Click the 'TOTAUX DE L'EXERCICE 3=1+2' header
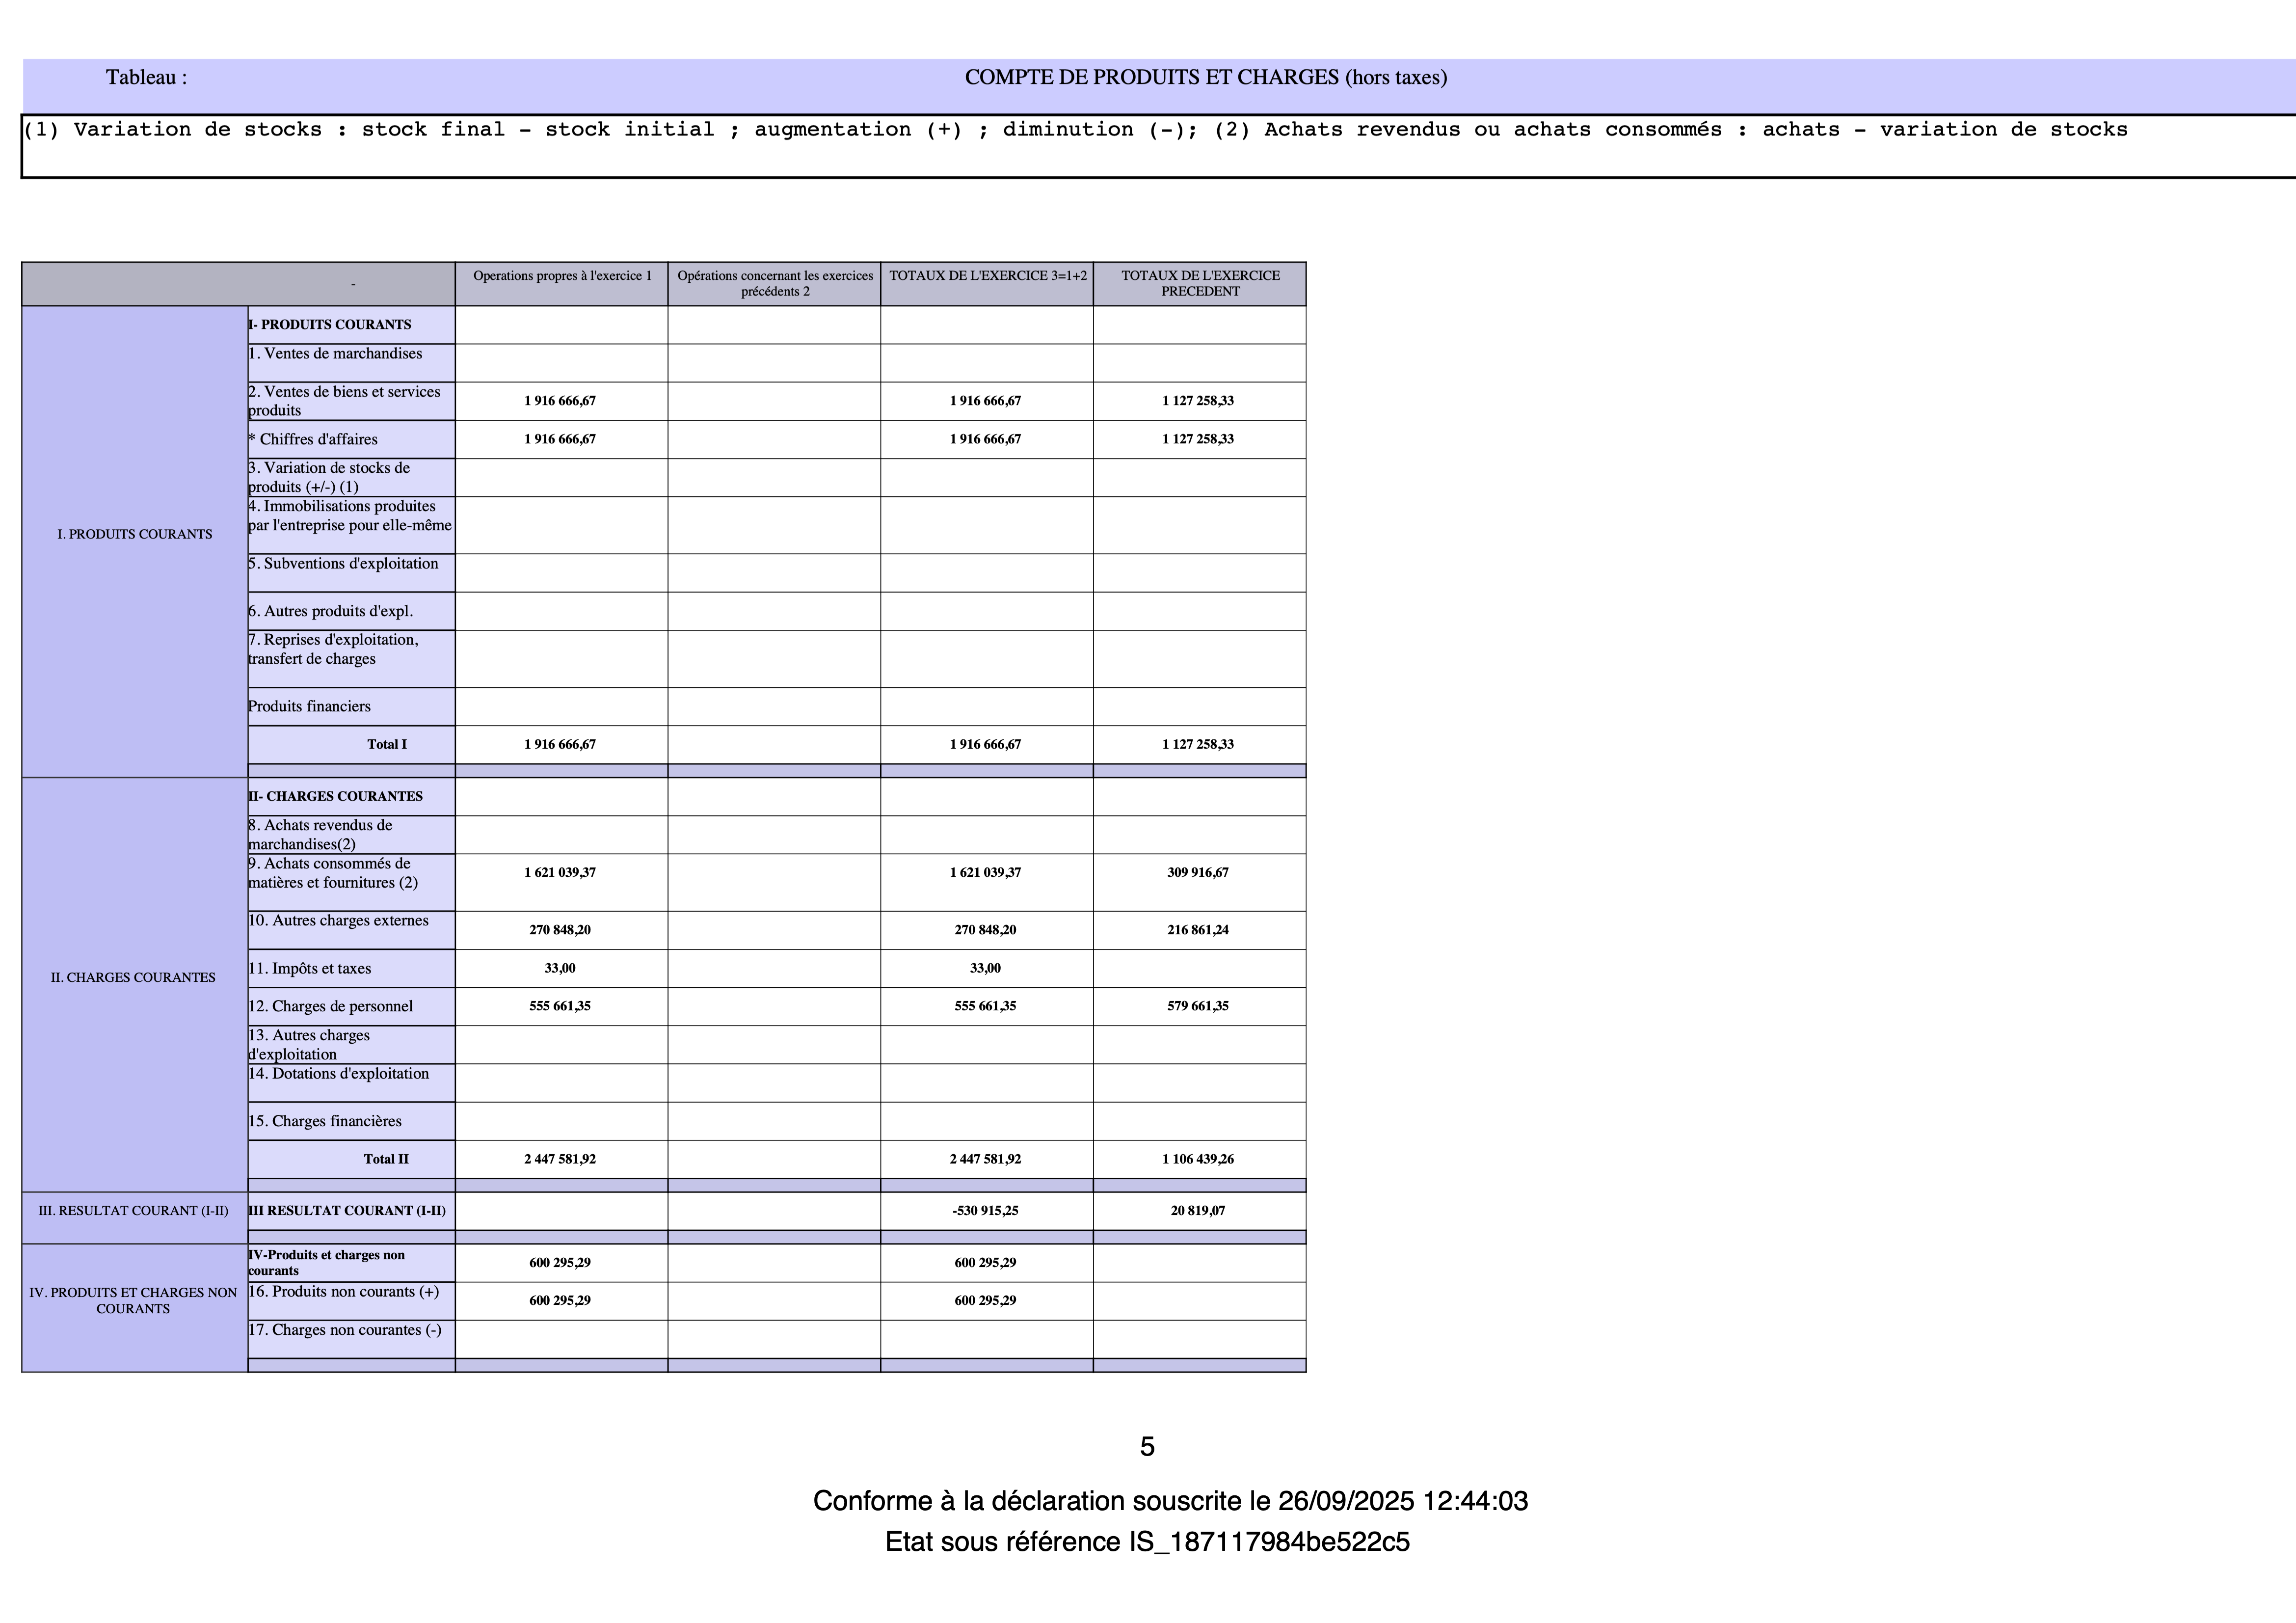The image size is (2296, 1623). [x=988, y=276]
